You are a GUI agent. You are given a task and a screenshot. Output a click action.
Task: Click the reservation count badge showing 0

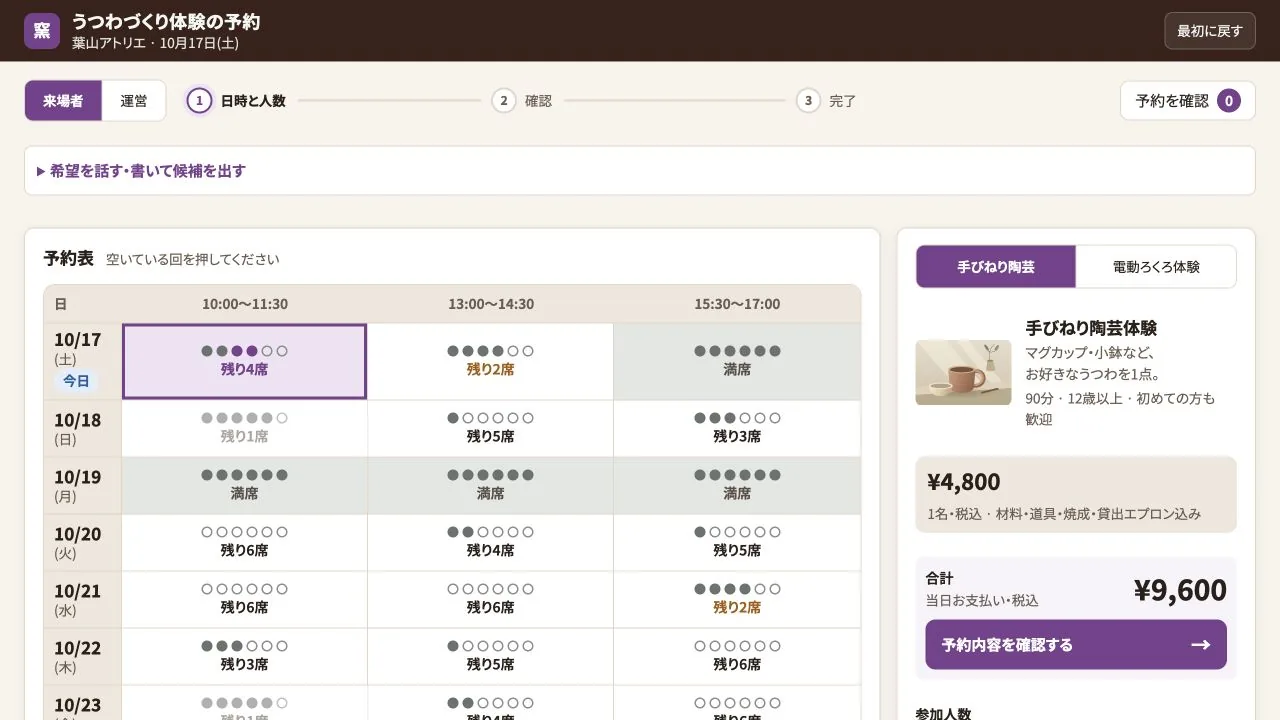(x=1229, y=100)
